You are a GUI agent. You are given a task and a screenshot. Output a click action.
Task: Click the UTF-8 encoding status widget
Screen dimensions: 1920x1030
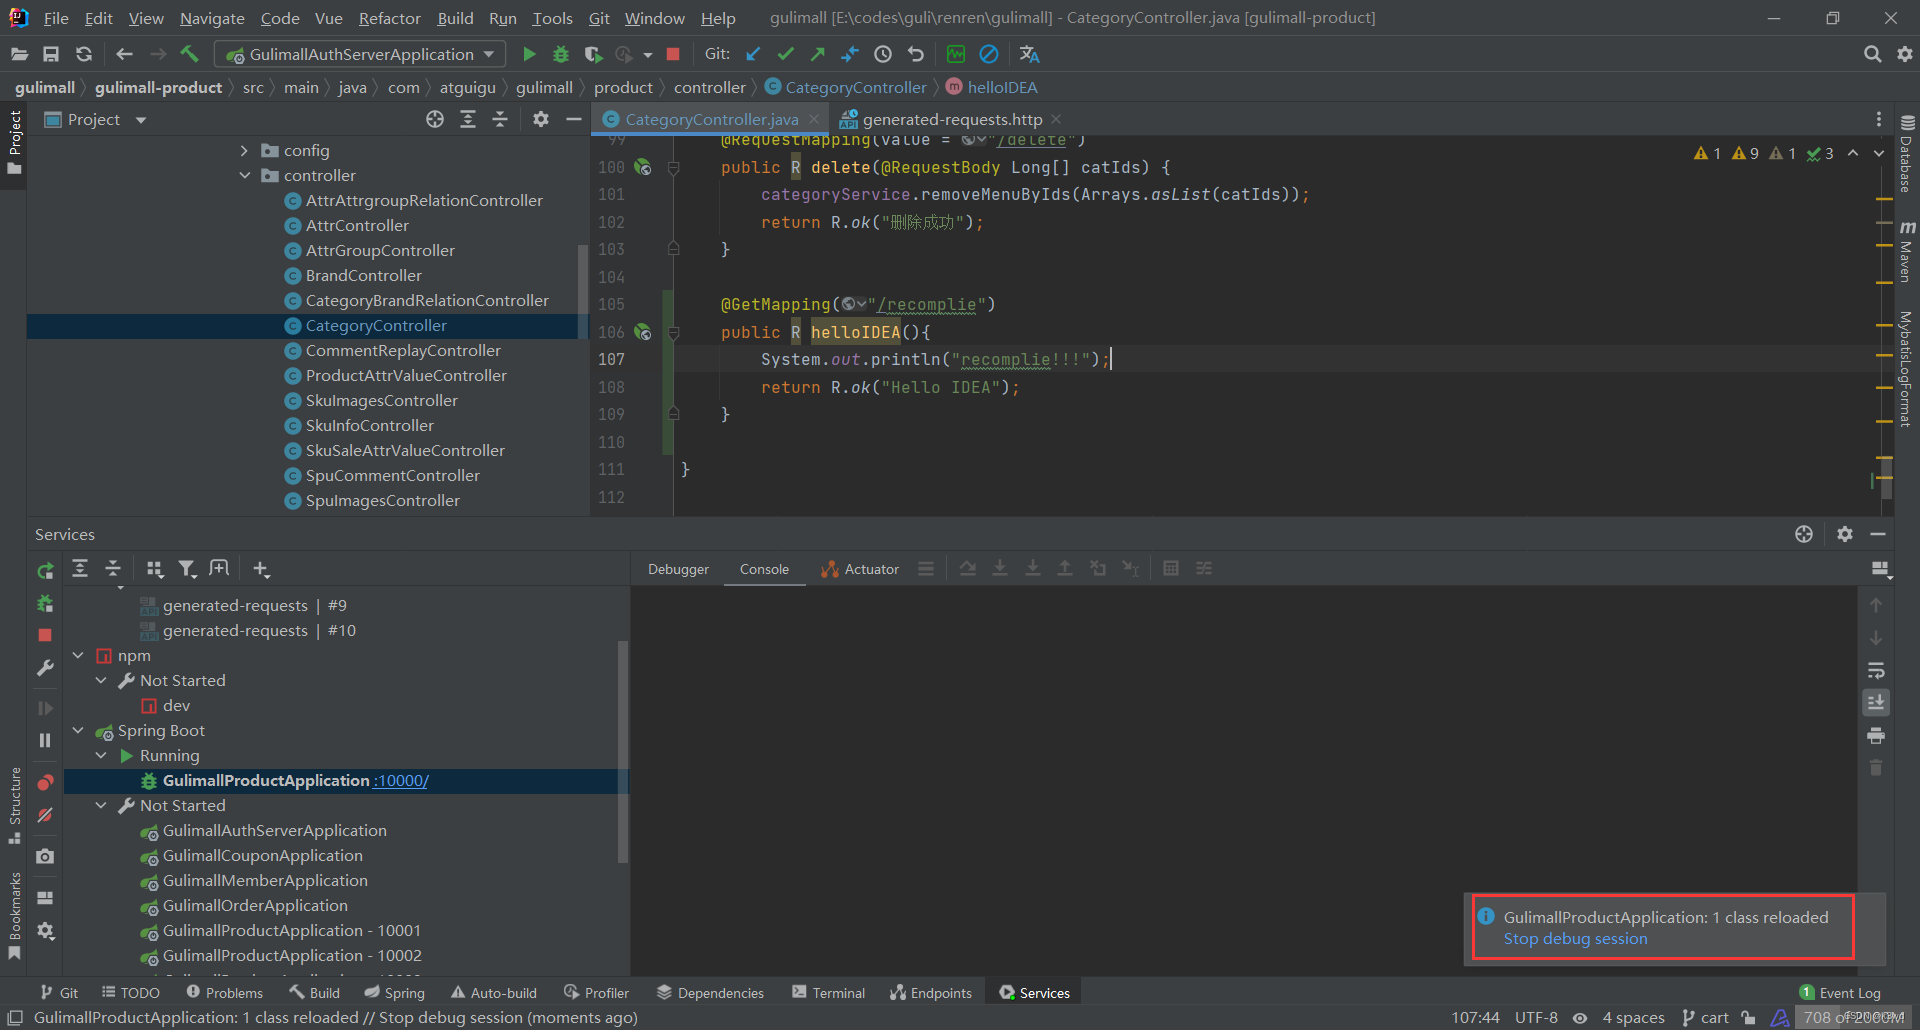click(x=1536, y=1018)
